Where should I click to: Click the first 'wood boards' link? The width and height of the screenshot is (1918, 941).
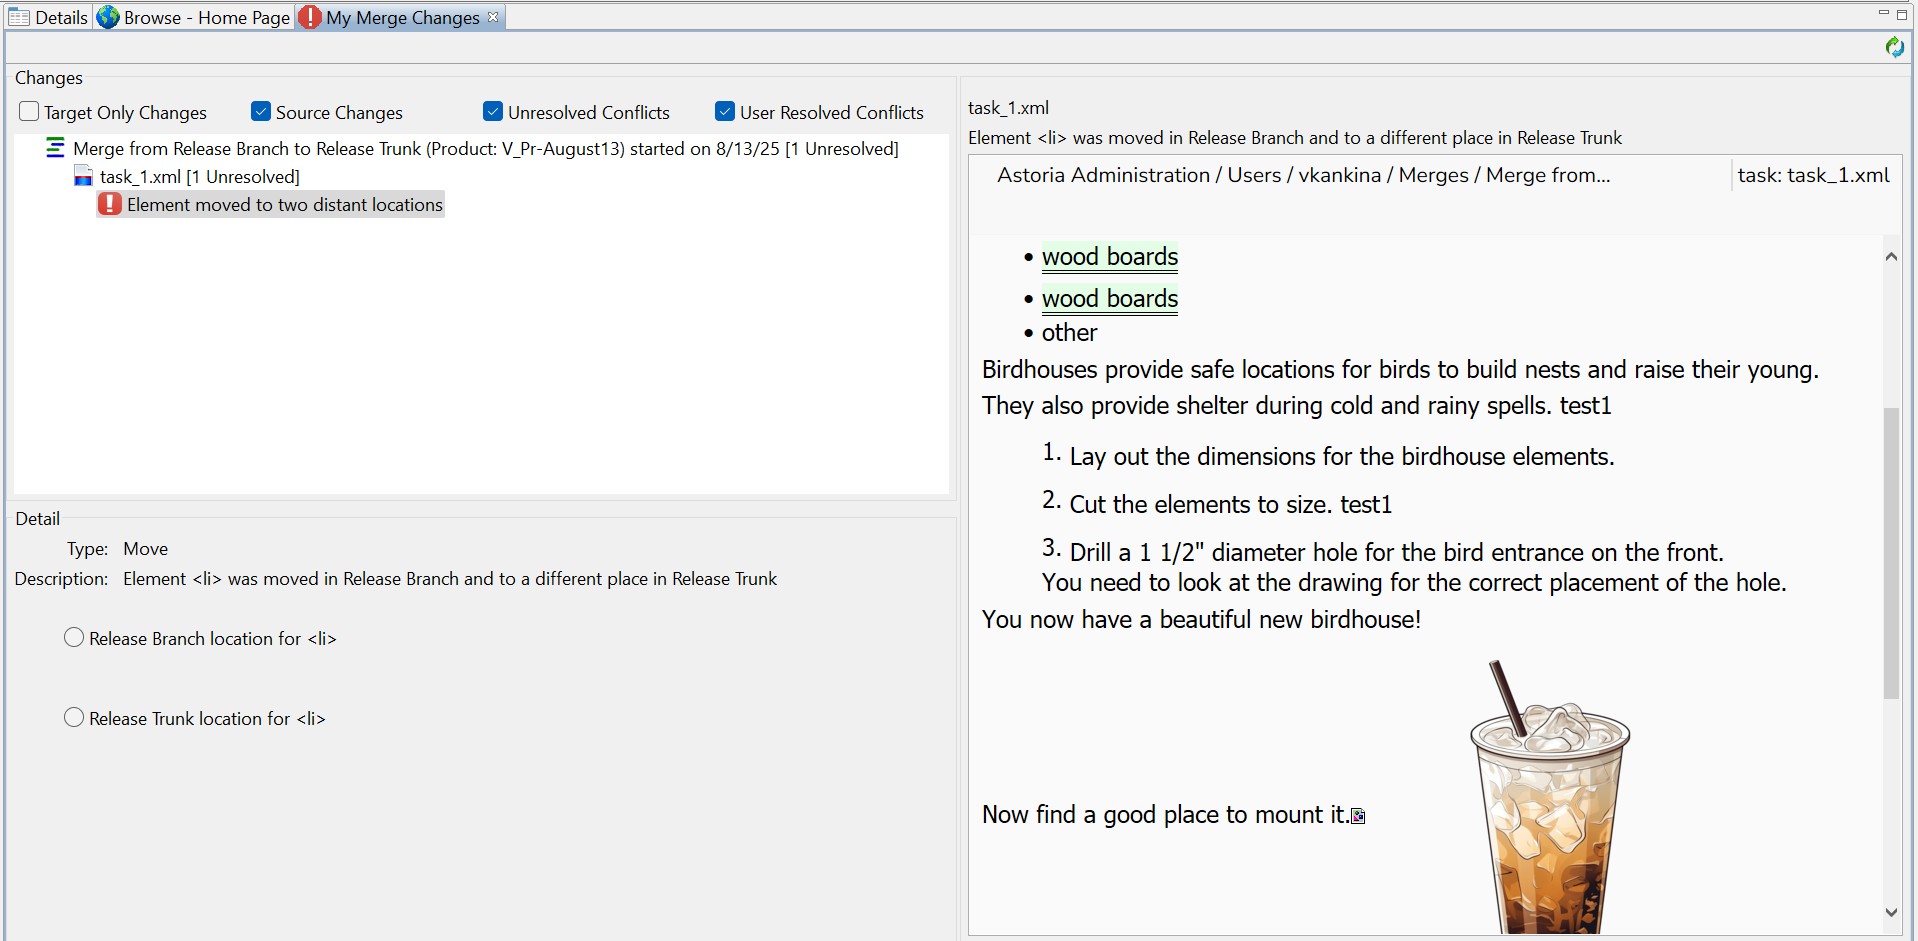[1109, 257]
